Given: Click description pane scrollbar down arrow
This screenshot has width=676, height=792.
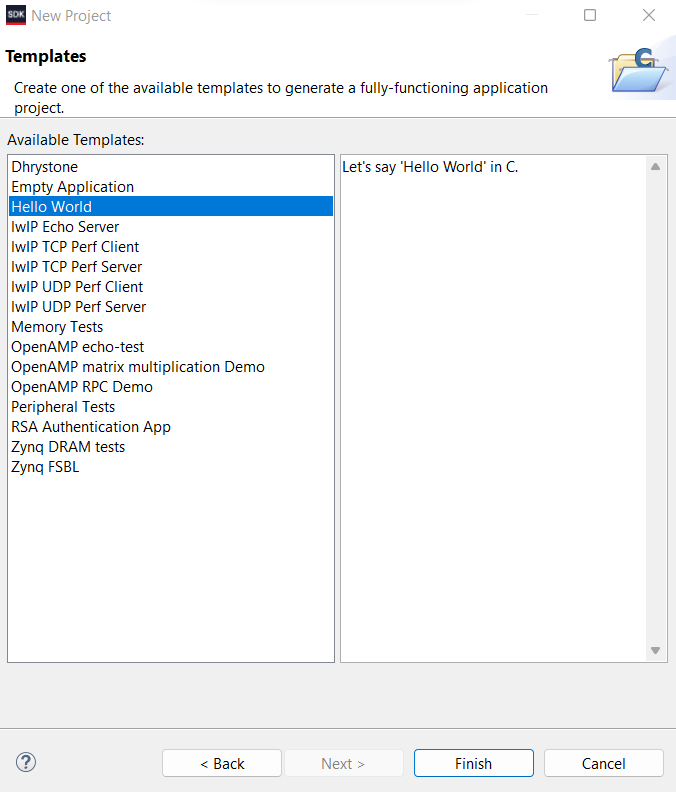Looking at the screenshot, I should [x=656, y=651].
